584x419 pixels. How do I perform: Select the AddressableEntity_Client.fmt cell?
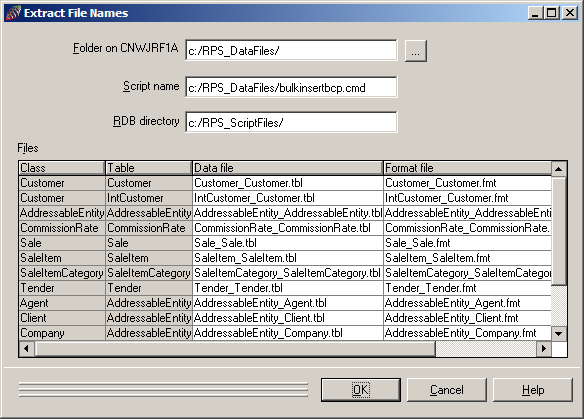[x=467, y=318]
